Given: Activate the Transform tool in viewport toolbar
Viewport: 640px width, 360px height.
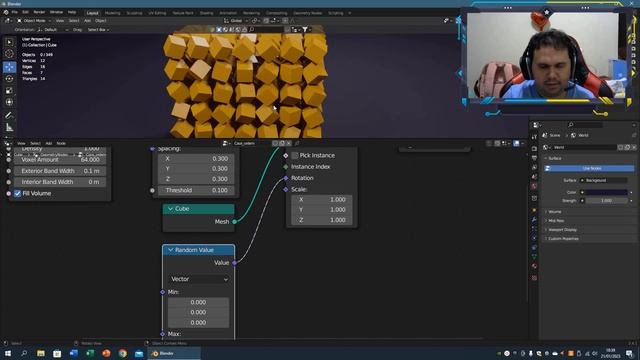Looking at the screenshot, I should pyautogui.click(x=9, y=102).
